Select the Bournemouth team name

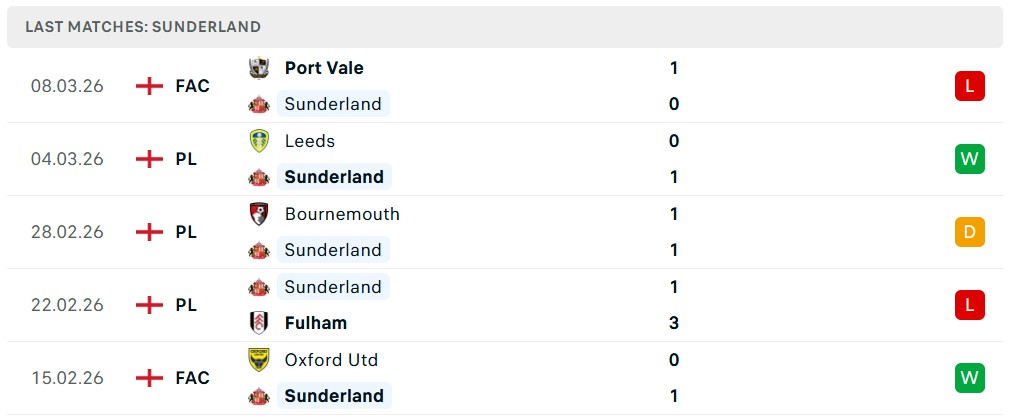342,214
